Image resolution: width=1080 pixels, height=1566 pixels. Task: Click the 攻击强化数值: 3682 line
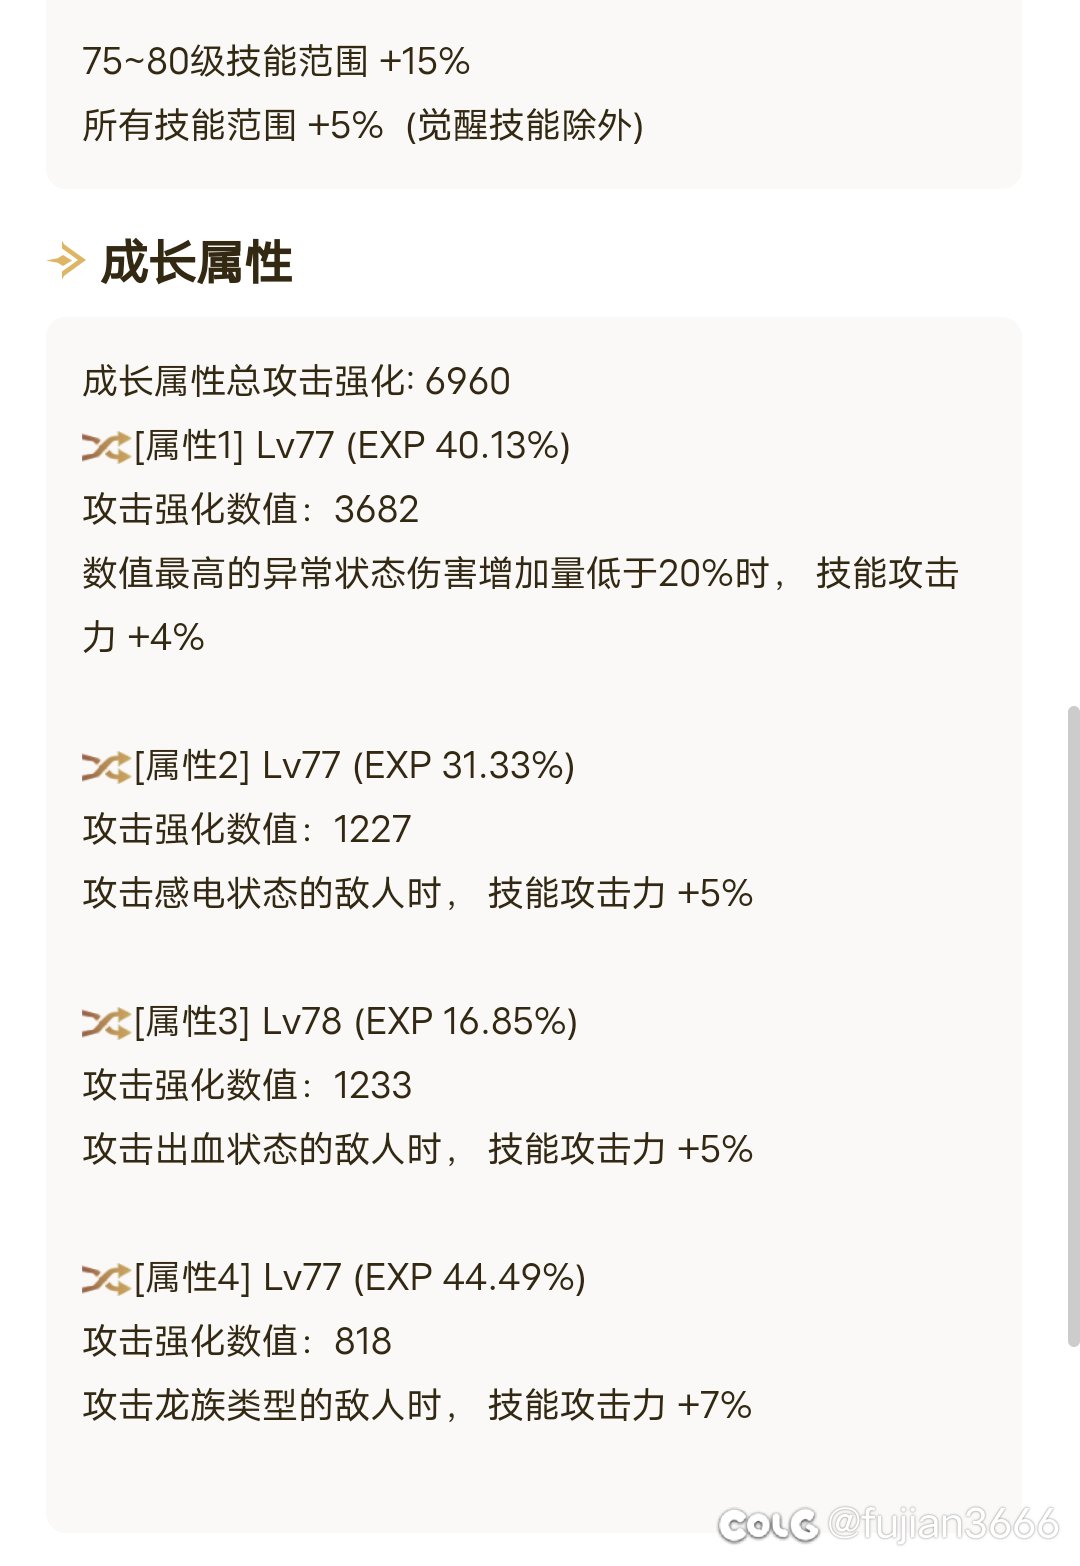tap(250, 509)
